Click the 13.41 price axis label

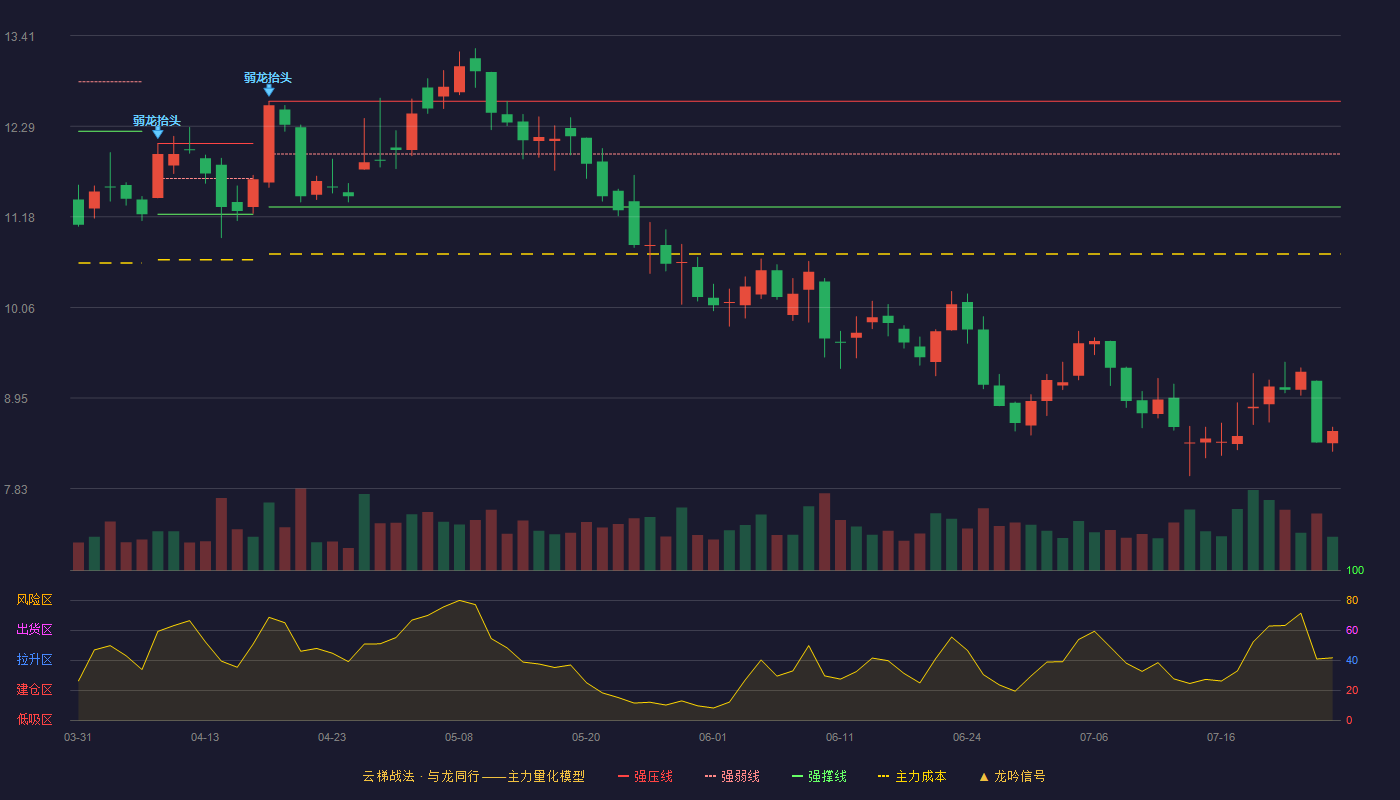19,37
